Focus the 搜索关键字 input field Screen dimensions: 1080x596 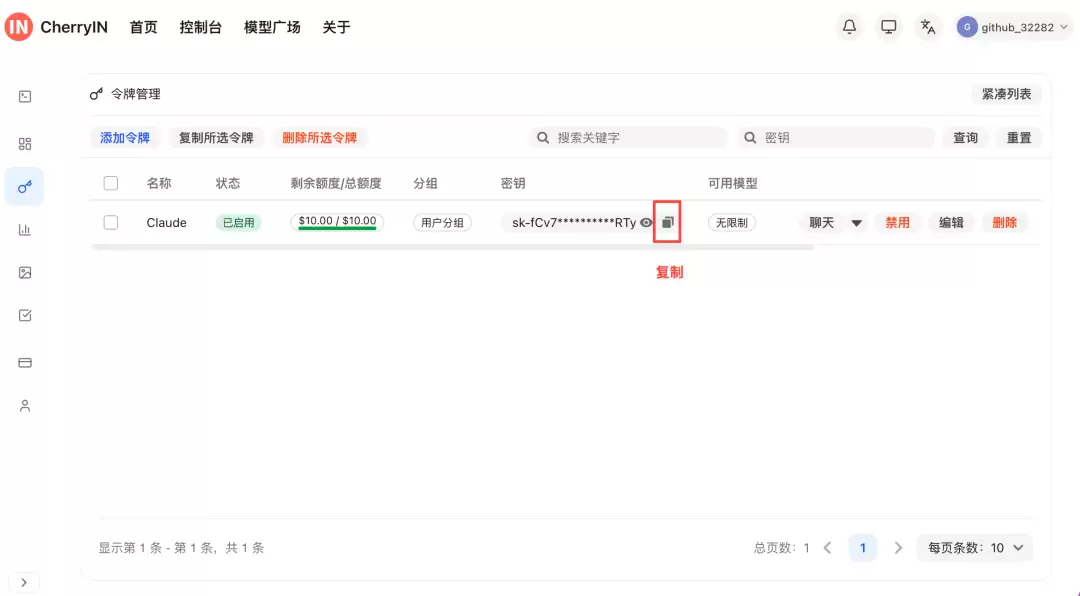(x=628, y=138)
